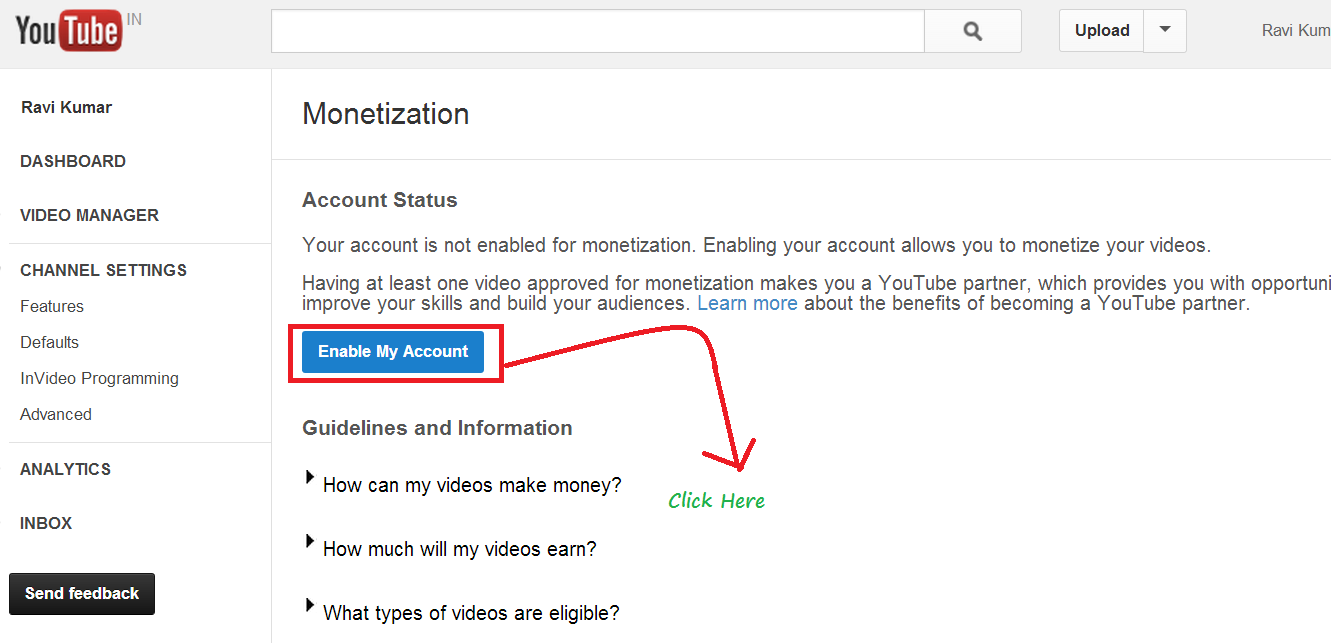Open the Dashboard section
Screen dimensions: 1331x643
click(x=72, y=161)
